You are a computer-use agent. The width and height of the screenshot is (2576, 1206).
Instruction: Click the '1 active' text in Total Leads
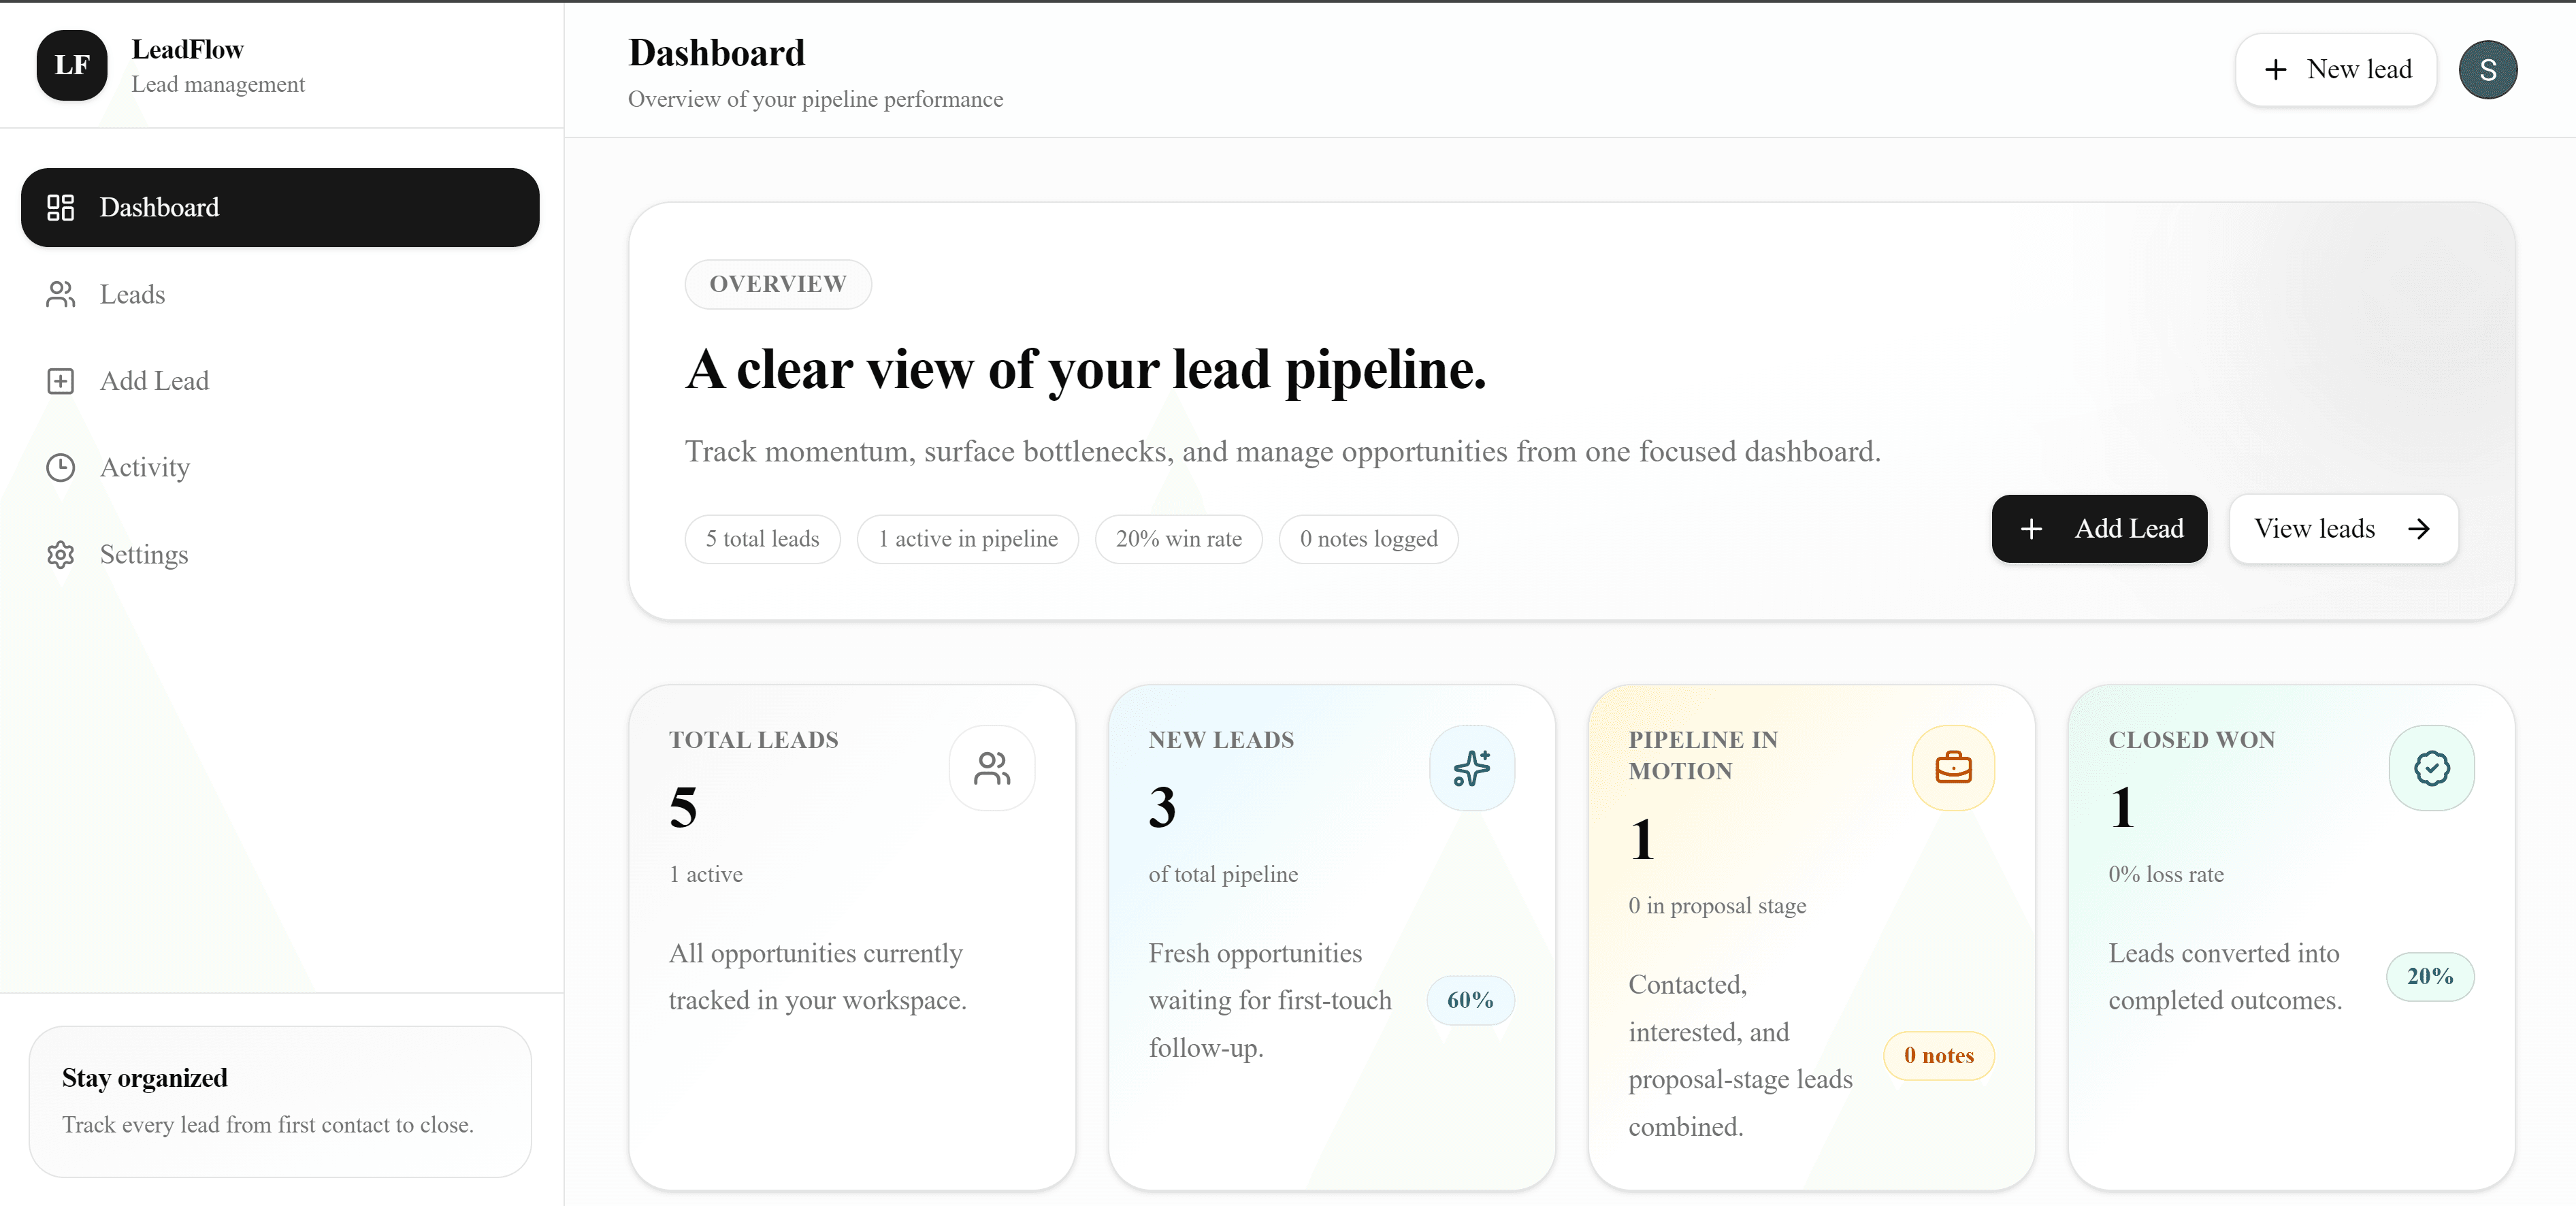point(706,875)
